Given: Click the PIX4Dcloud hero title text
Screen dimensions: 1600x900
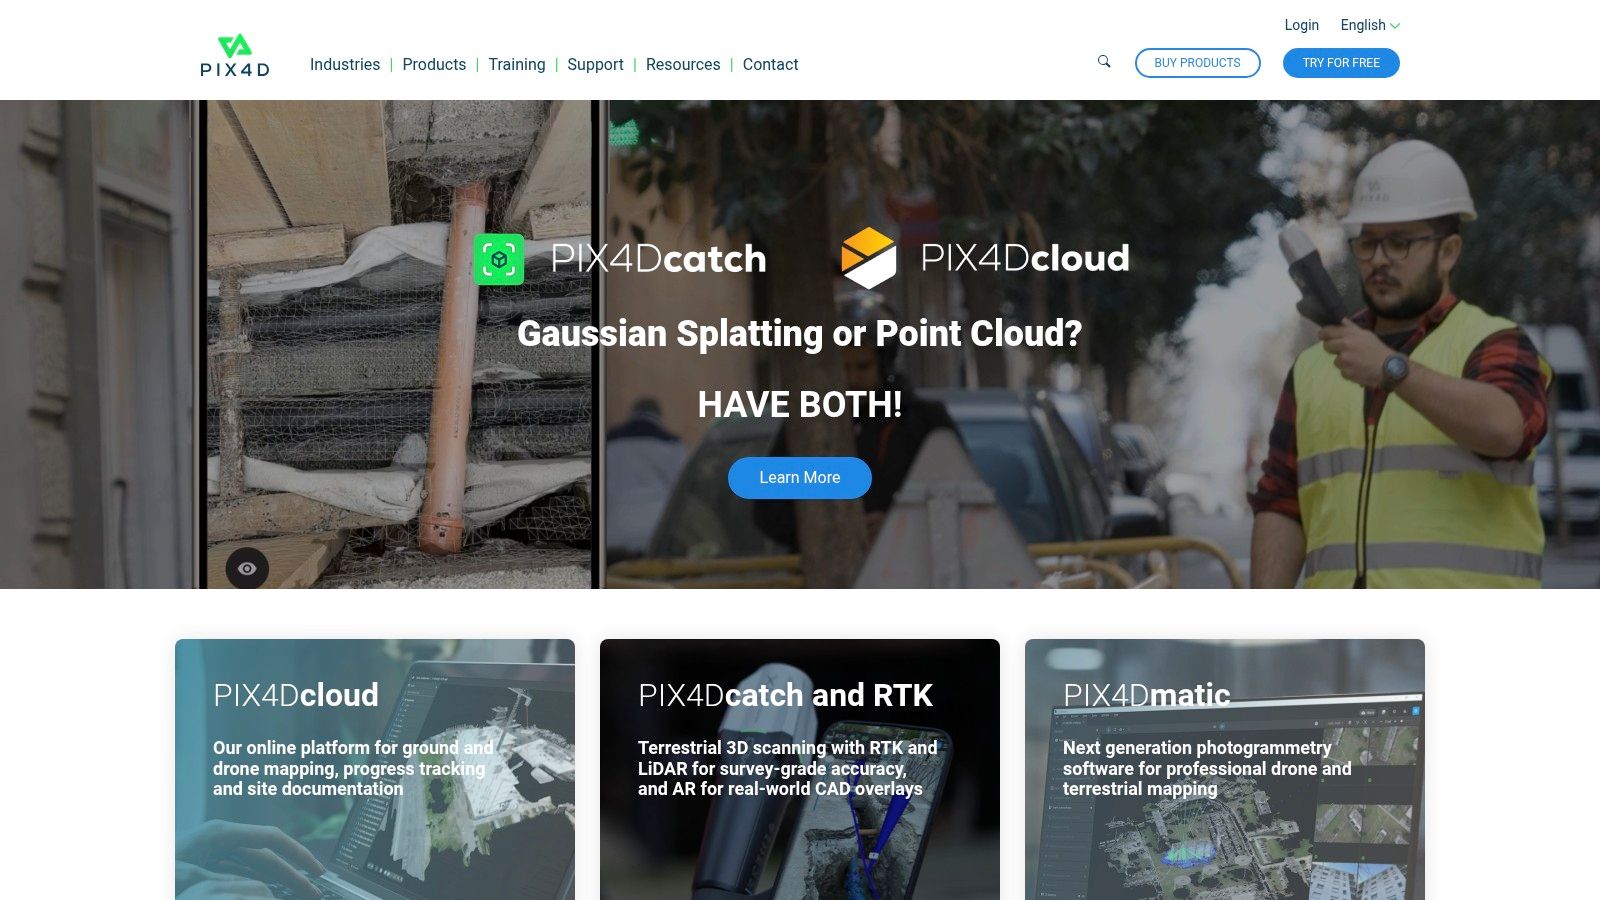Looking at the screenshot, I should [x=1025, y=258].
